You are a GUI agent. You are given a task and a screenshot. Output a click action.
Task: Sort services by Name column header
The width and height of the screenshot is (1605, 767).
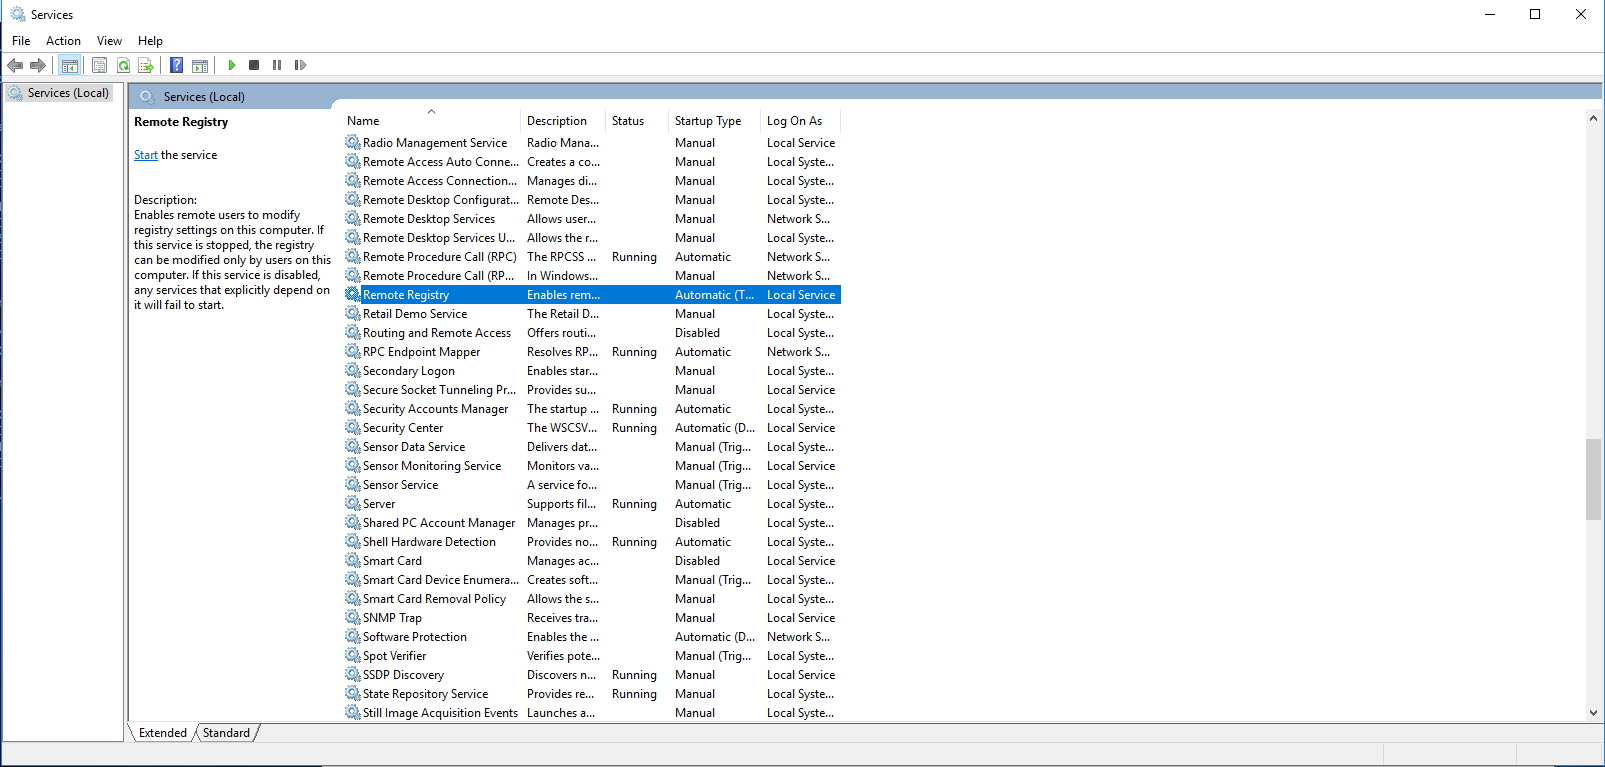363,121
